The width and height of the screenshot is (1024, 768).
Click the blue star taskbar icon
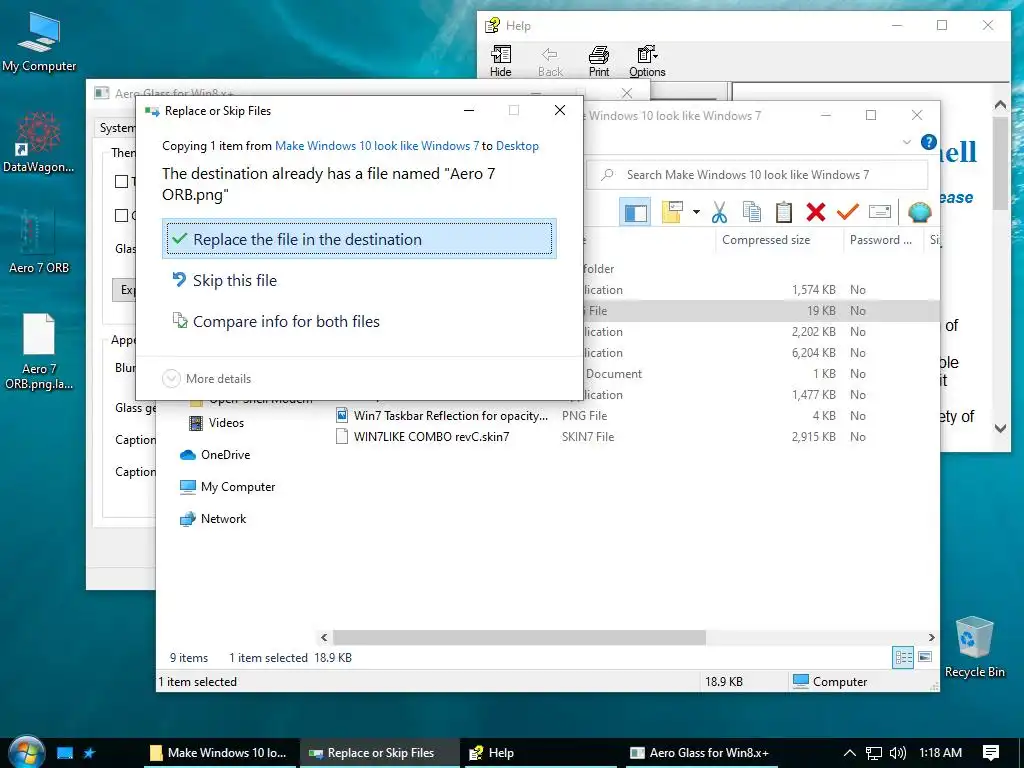tap(89, 753)
